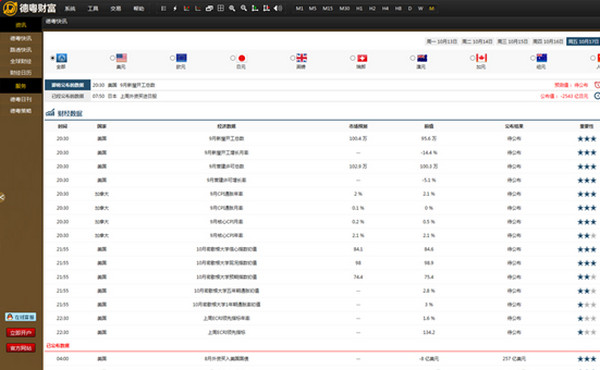Select the Japan flag radio button
Viewport: 600px width, 370px height.
coord(232,58)
